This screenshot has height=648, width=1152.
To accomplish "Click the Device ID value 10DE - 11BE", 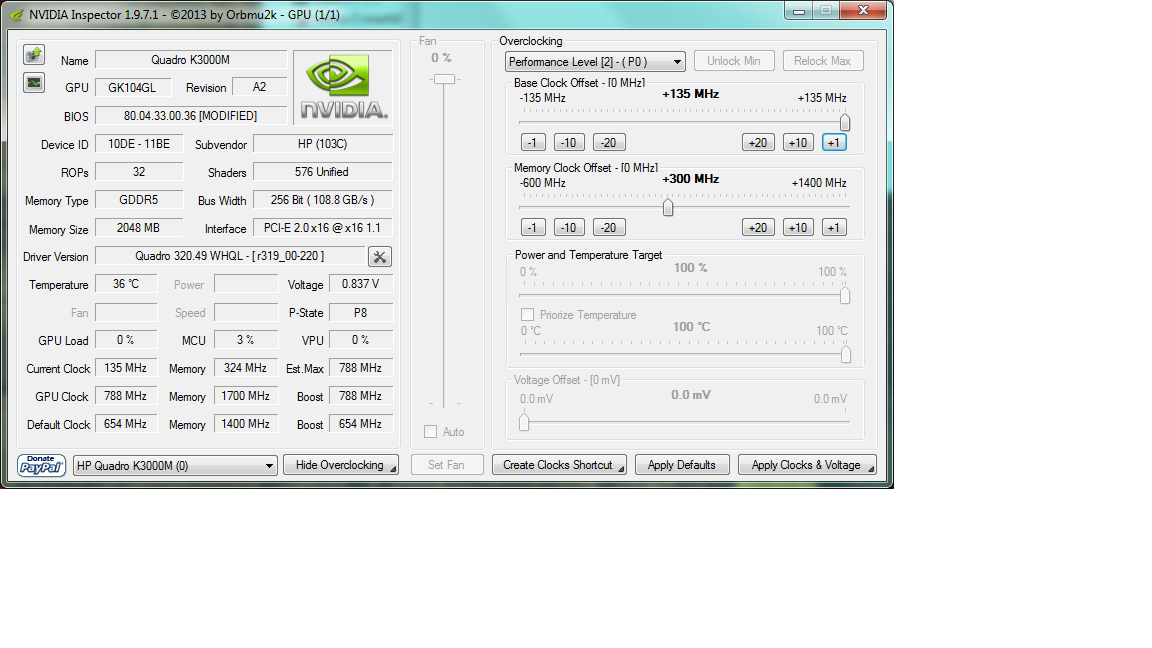I will [139, 144].
